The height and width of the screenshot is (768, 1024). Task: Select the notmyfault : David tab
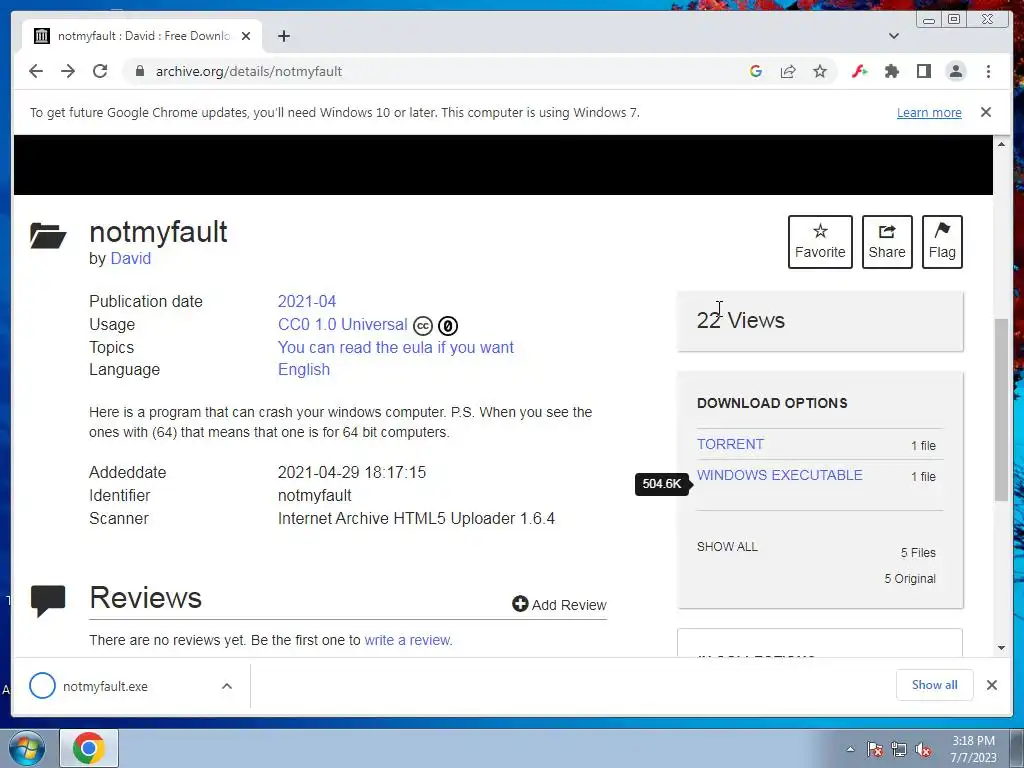[x=142, y=36]
